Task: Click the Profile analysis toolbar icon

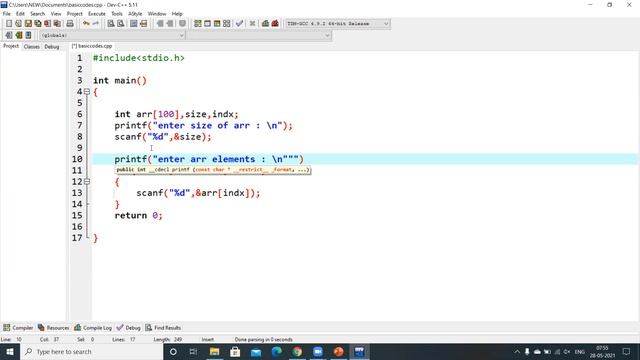Action: pyautogui.click(x=265, y=24)
